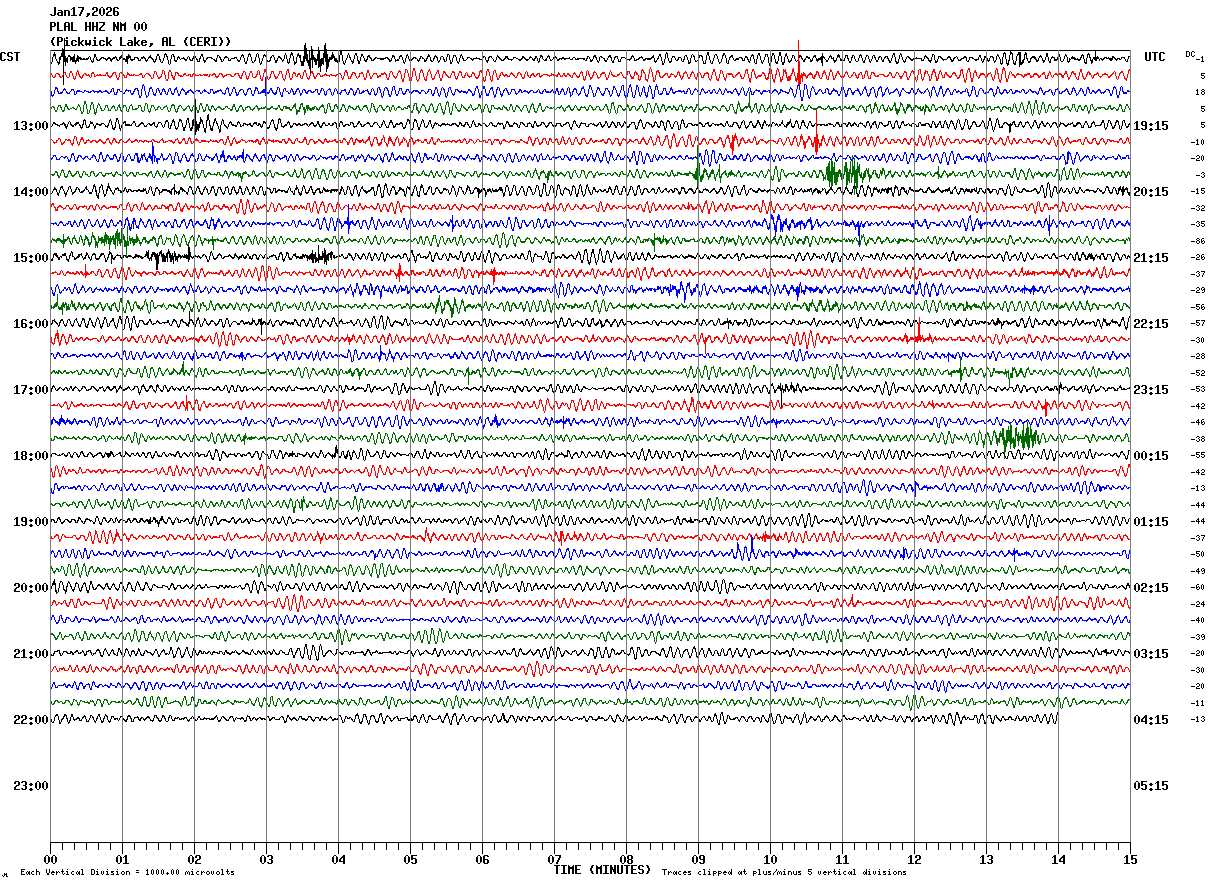Screen dimensions: 1210x886
Task: Click the UTC column header
Action: (x=1155, y=57)
